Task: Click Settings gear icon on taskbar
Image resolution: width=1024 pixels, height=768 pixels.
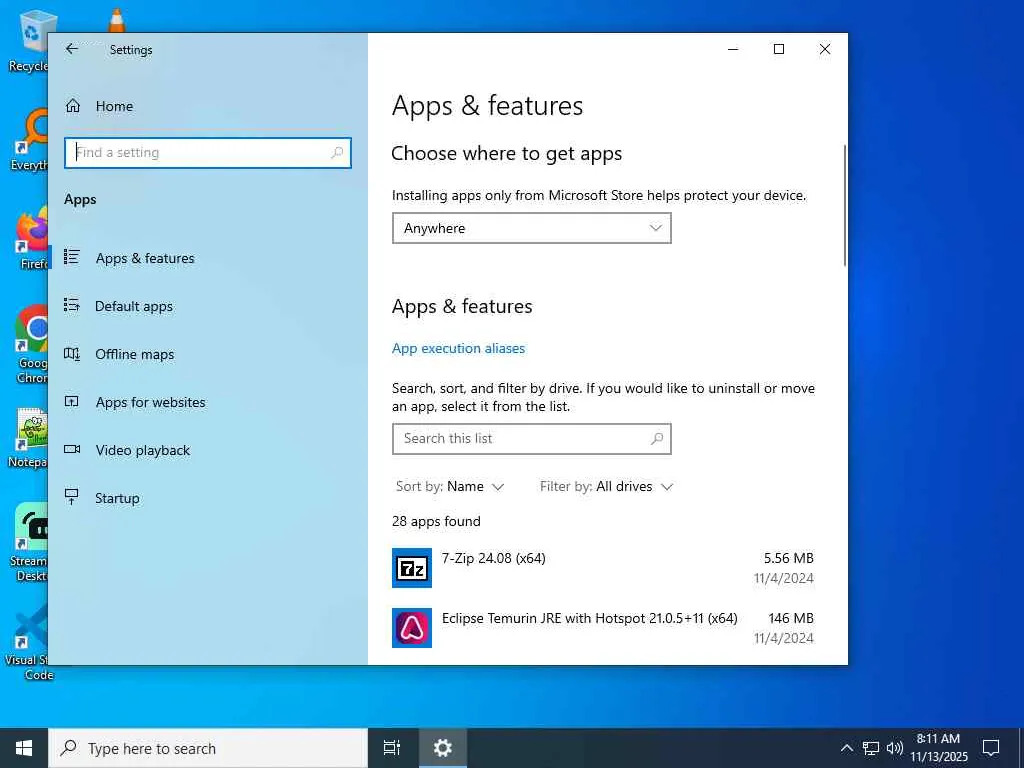Action: point(443,748)
